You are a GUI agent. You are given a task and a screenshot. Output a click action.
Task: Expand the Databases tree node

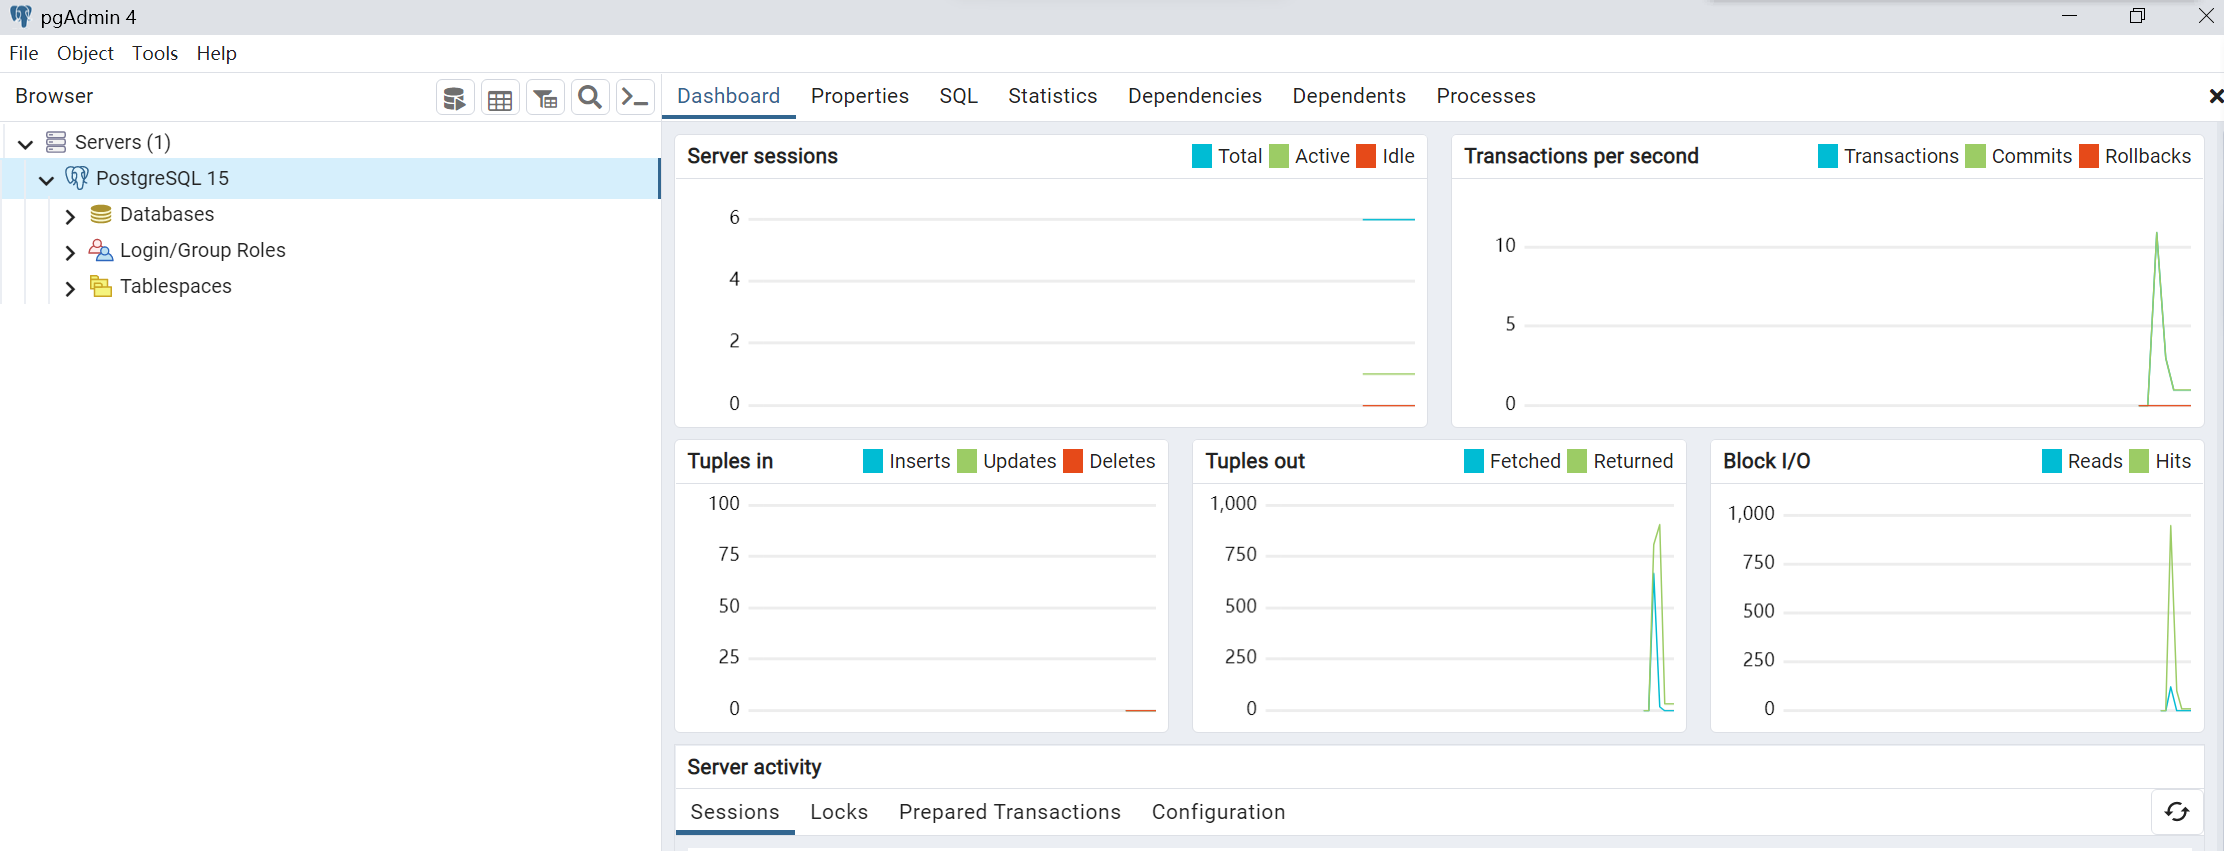click(x=70, y=215)
